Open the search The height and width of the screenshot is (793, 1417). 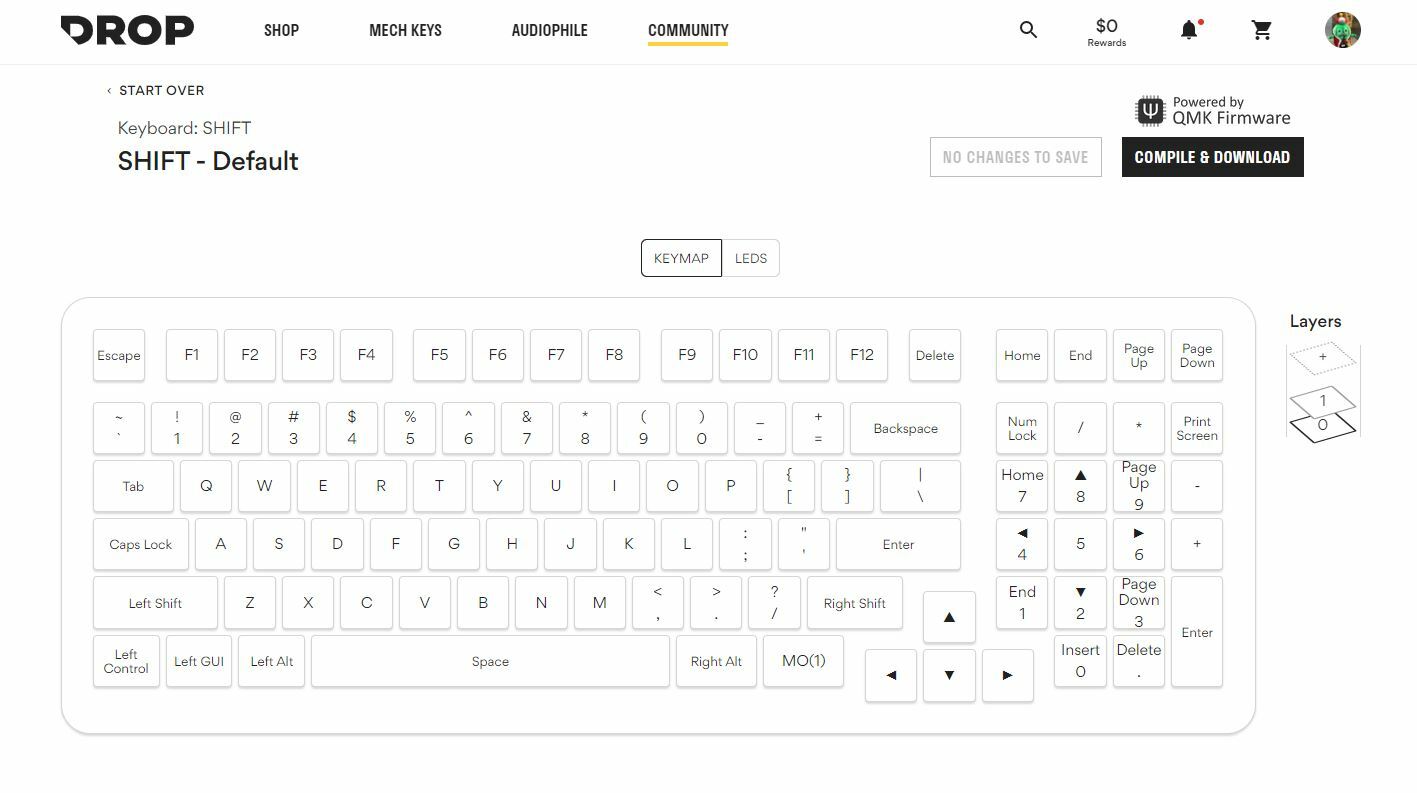point(1028,30)
